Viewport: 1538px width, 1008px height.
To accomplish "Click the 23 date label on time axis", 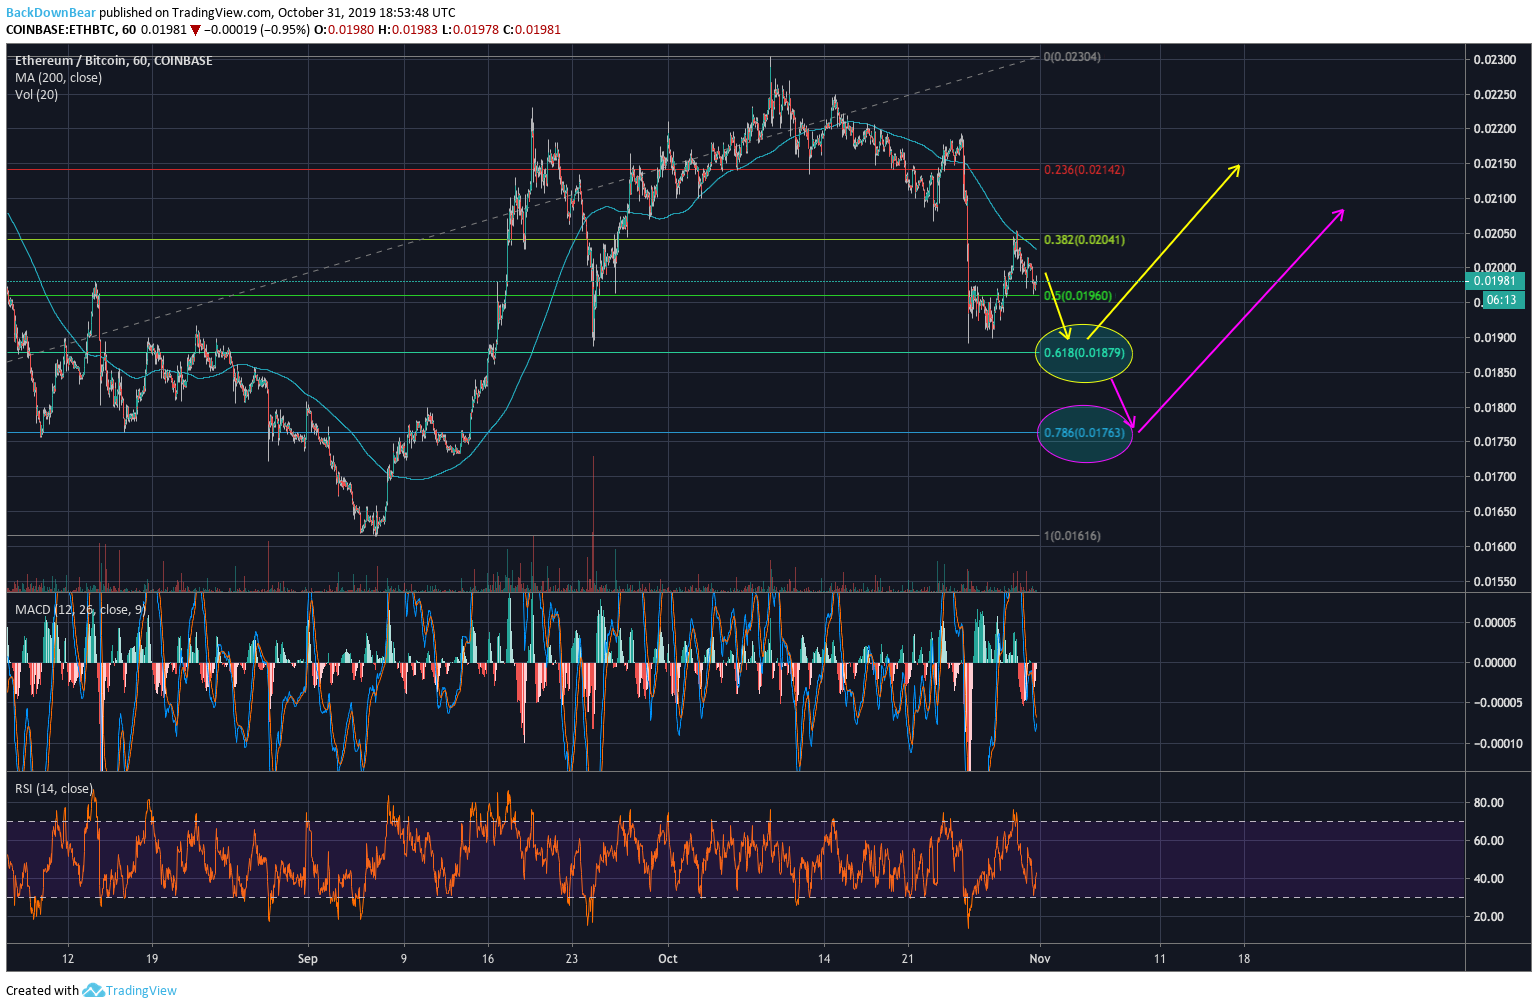I will click(x=572, y=959).
